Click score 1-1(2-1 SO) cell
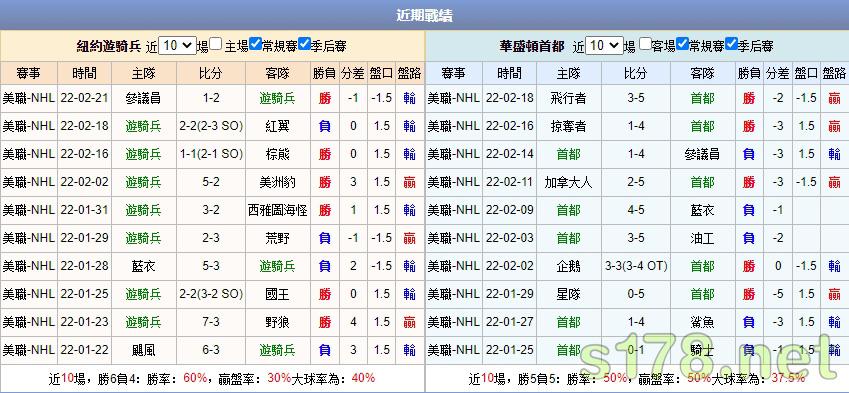Image resolution: width=849 pixels, height=393 pixels. (211, 154)
